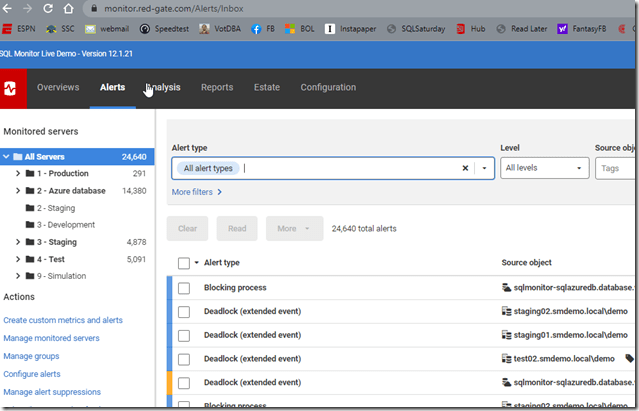Expand the 2 - Azure database group
Viewport: 639px width, 411px height.
click(x=18, y=191)
